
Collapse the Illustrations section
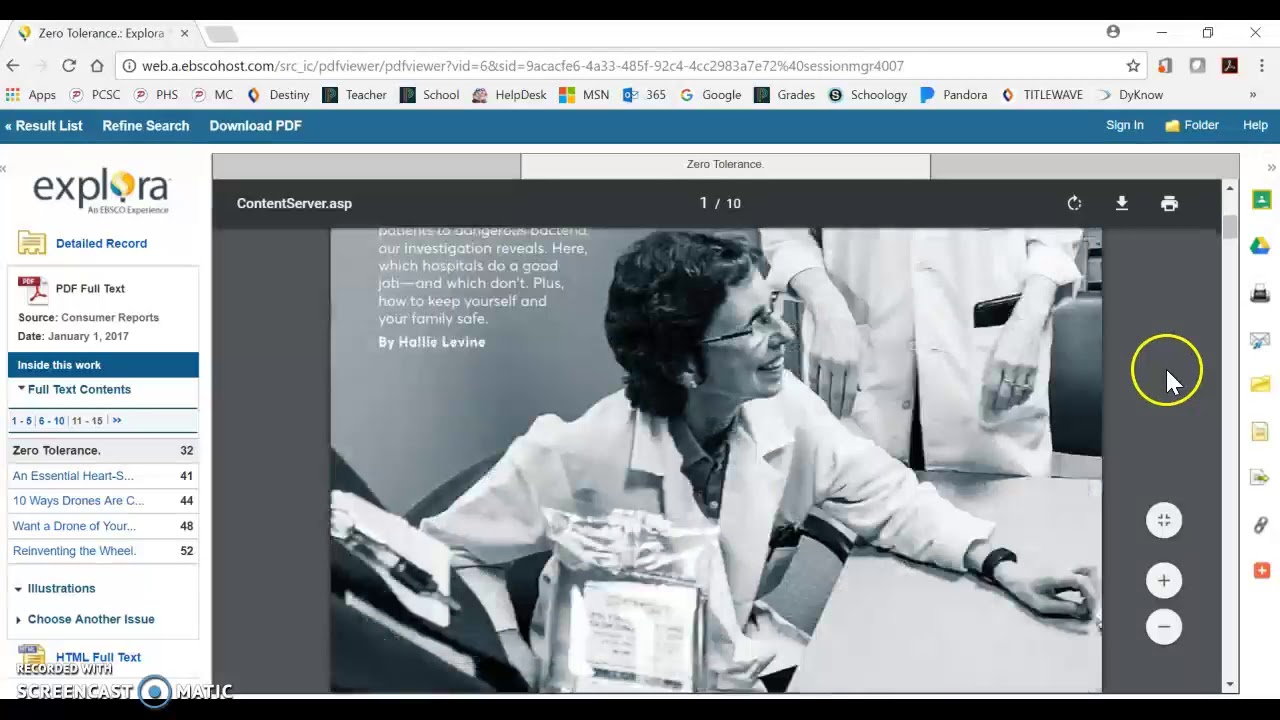click(x=18, y=589)
